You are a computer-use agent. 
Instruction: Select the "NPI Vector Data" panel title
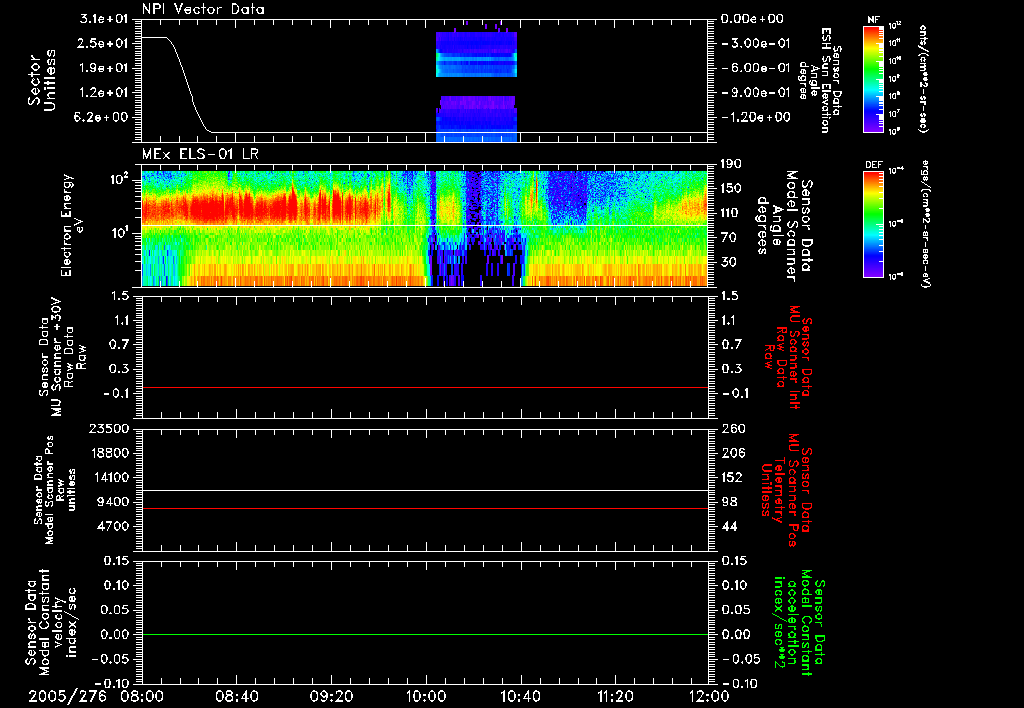pos(204,9)
